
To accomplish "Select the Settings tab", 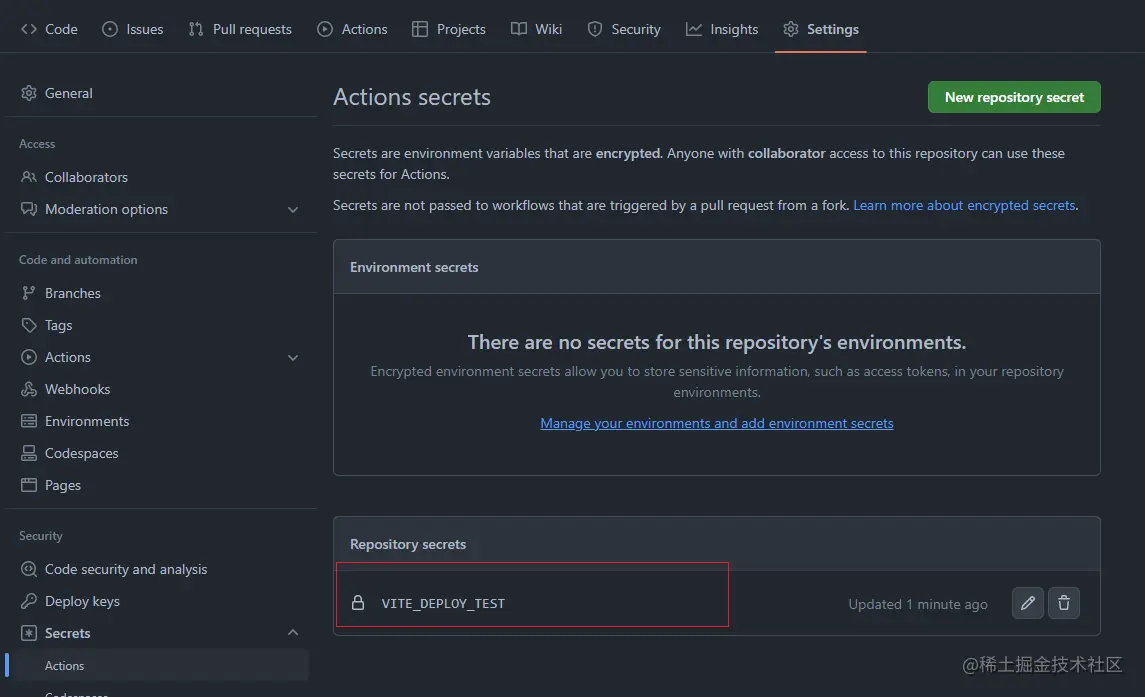I will pyautogui.click(x=821, y=29).
